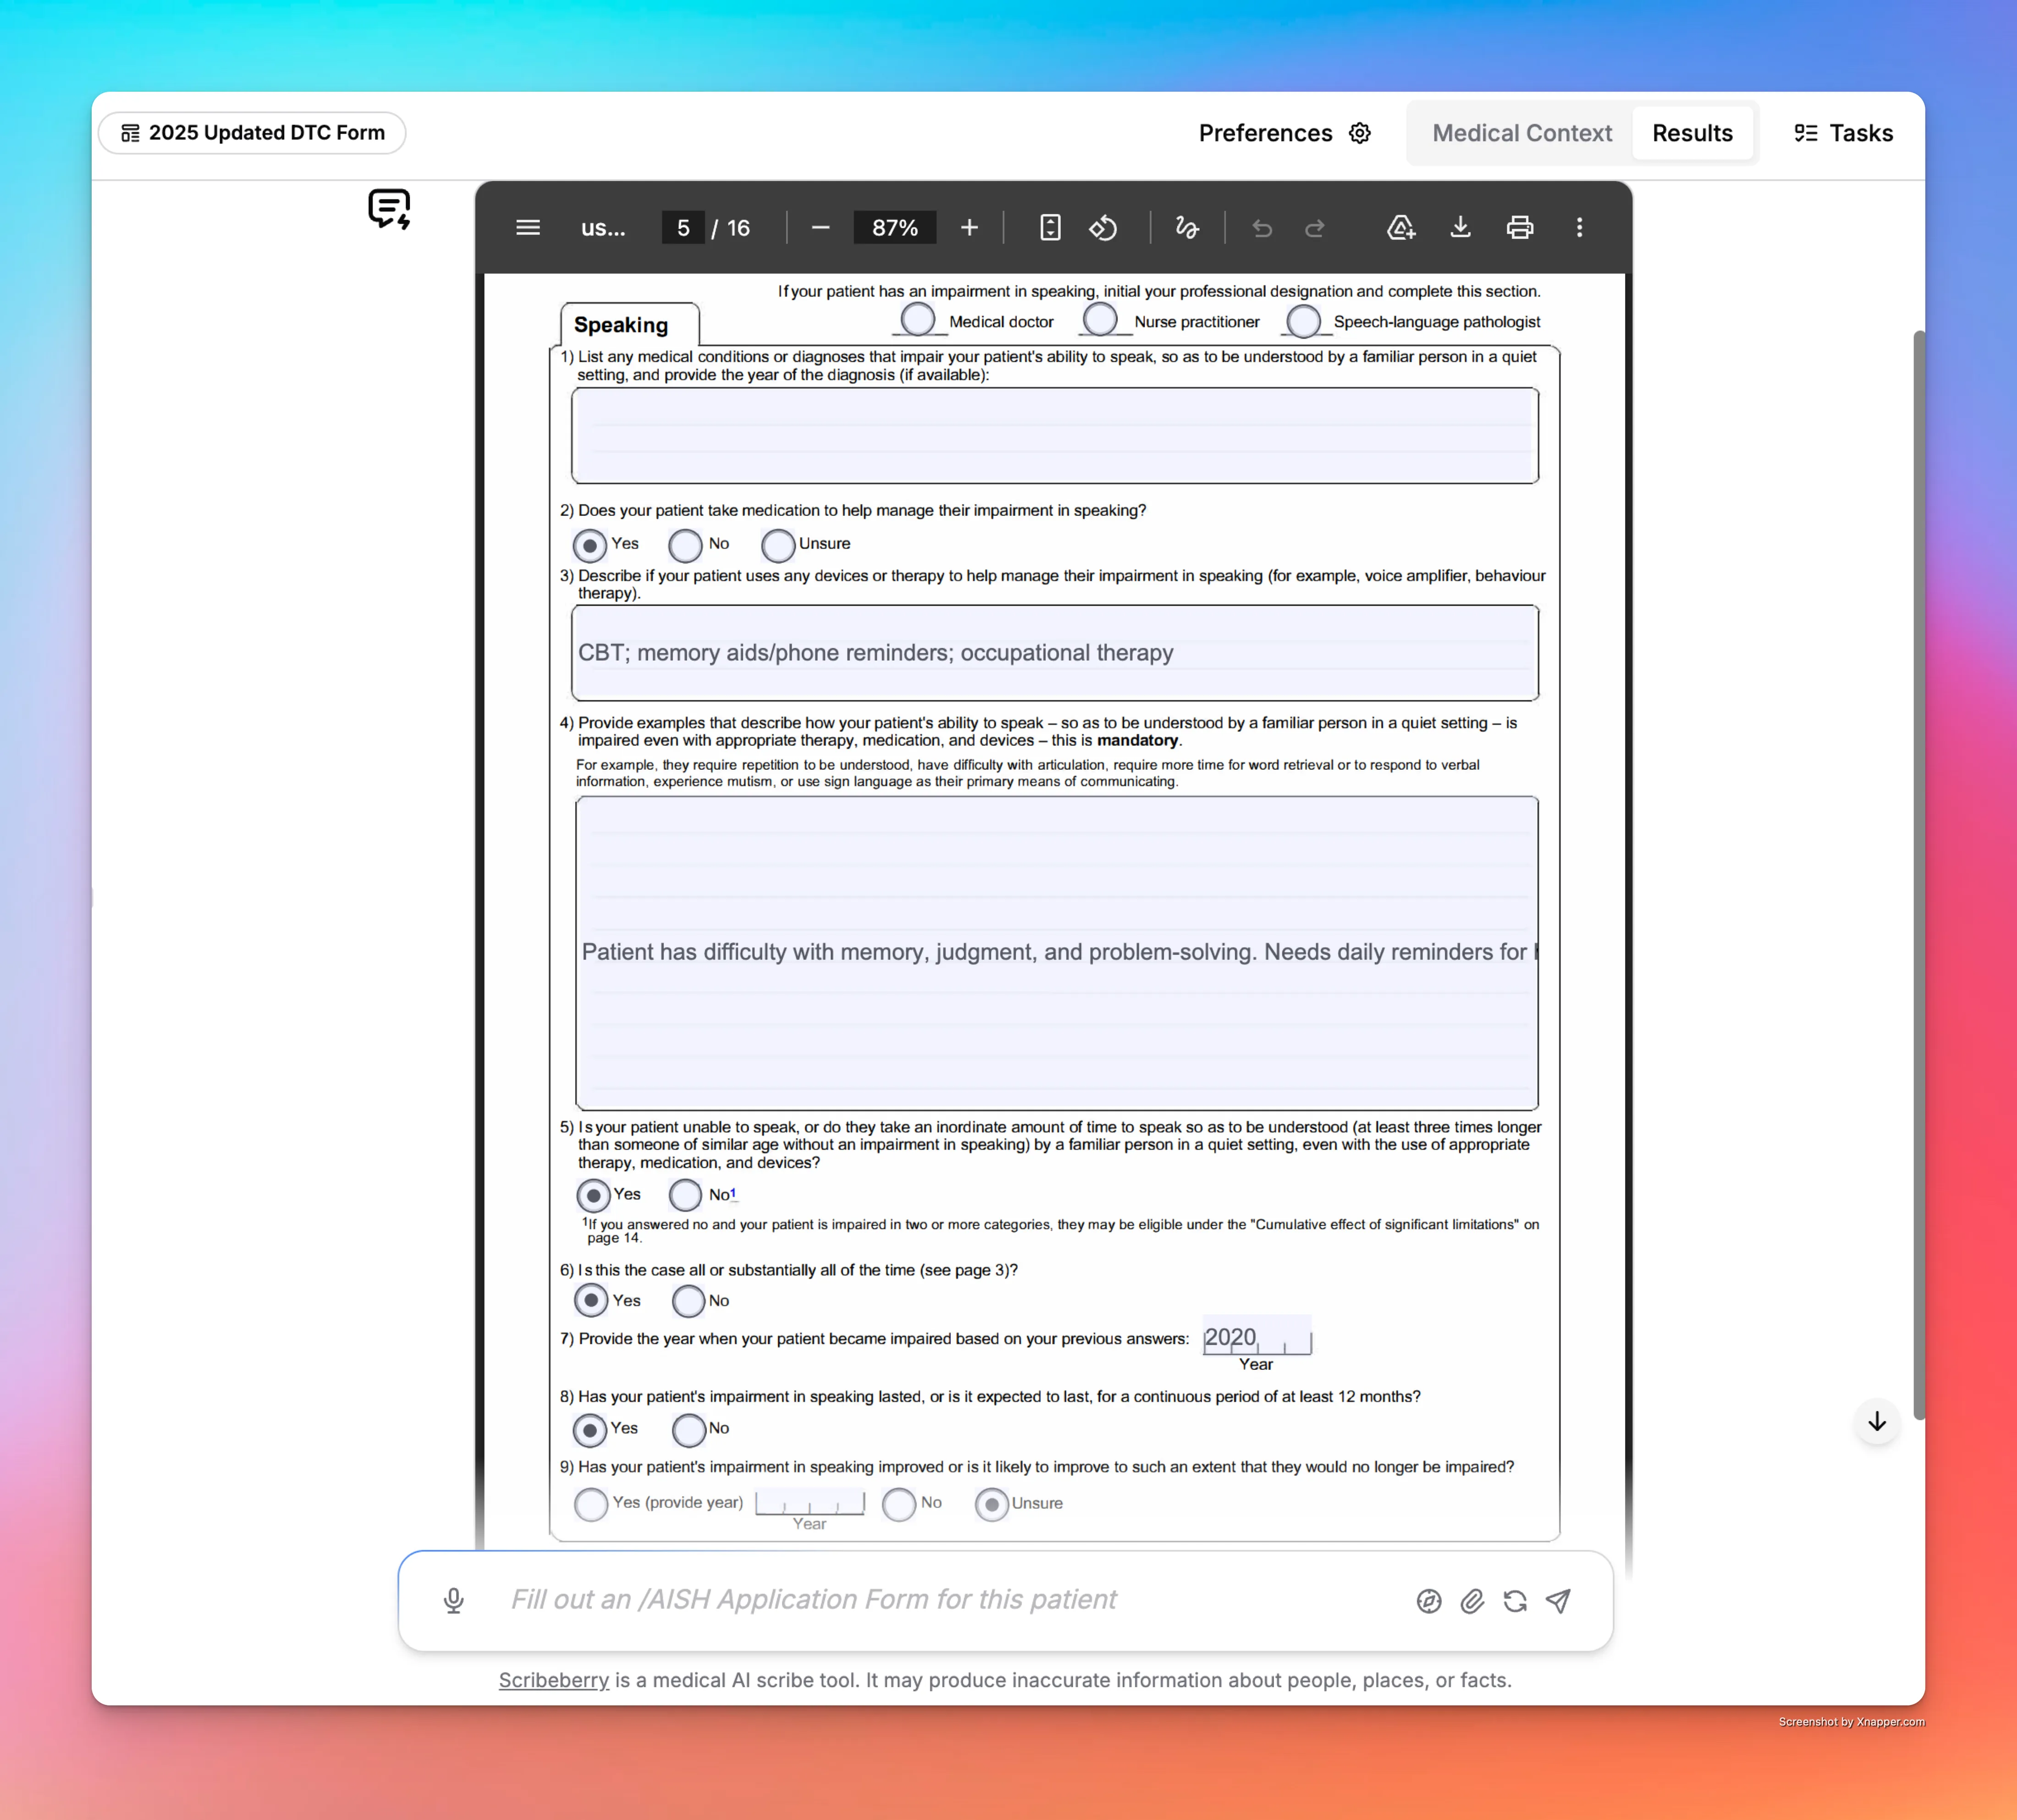Click the microphone dictation icon

(453, 1601)
